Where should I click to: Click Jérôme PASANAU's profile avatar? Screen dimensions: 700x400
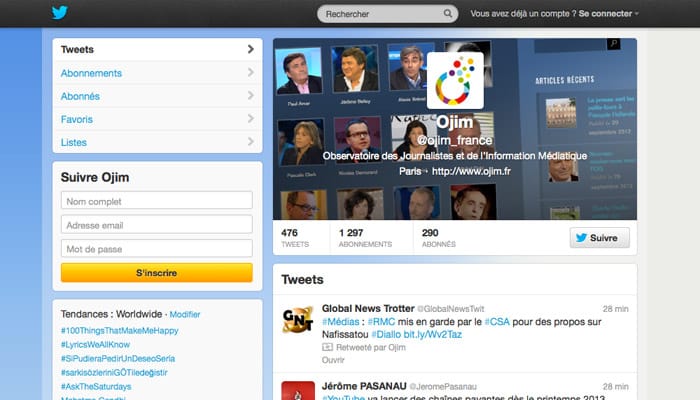point(298,391)
